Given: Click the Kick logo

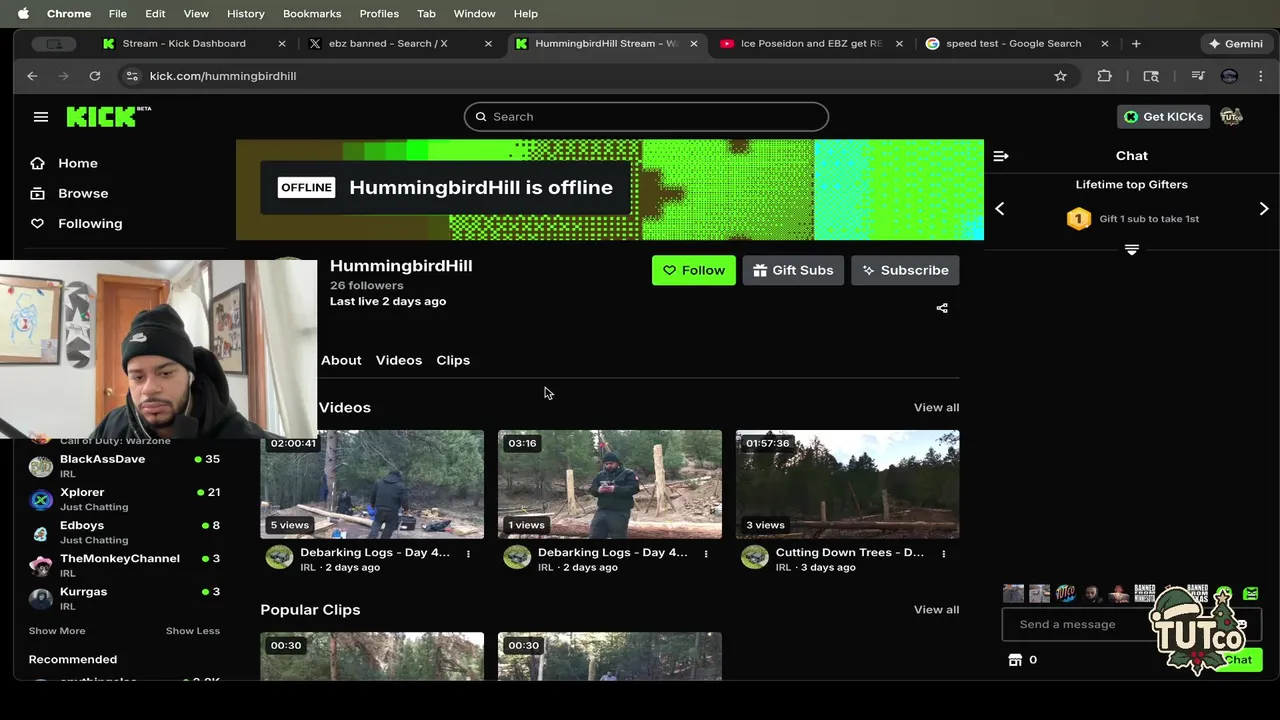Looking at the screenshot, I should click(108, 117).
